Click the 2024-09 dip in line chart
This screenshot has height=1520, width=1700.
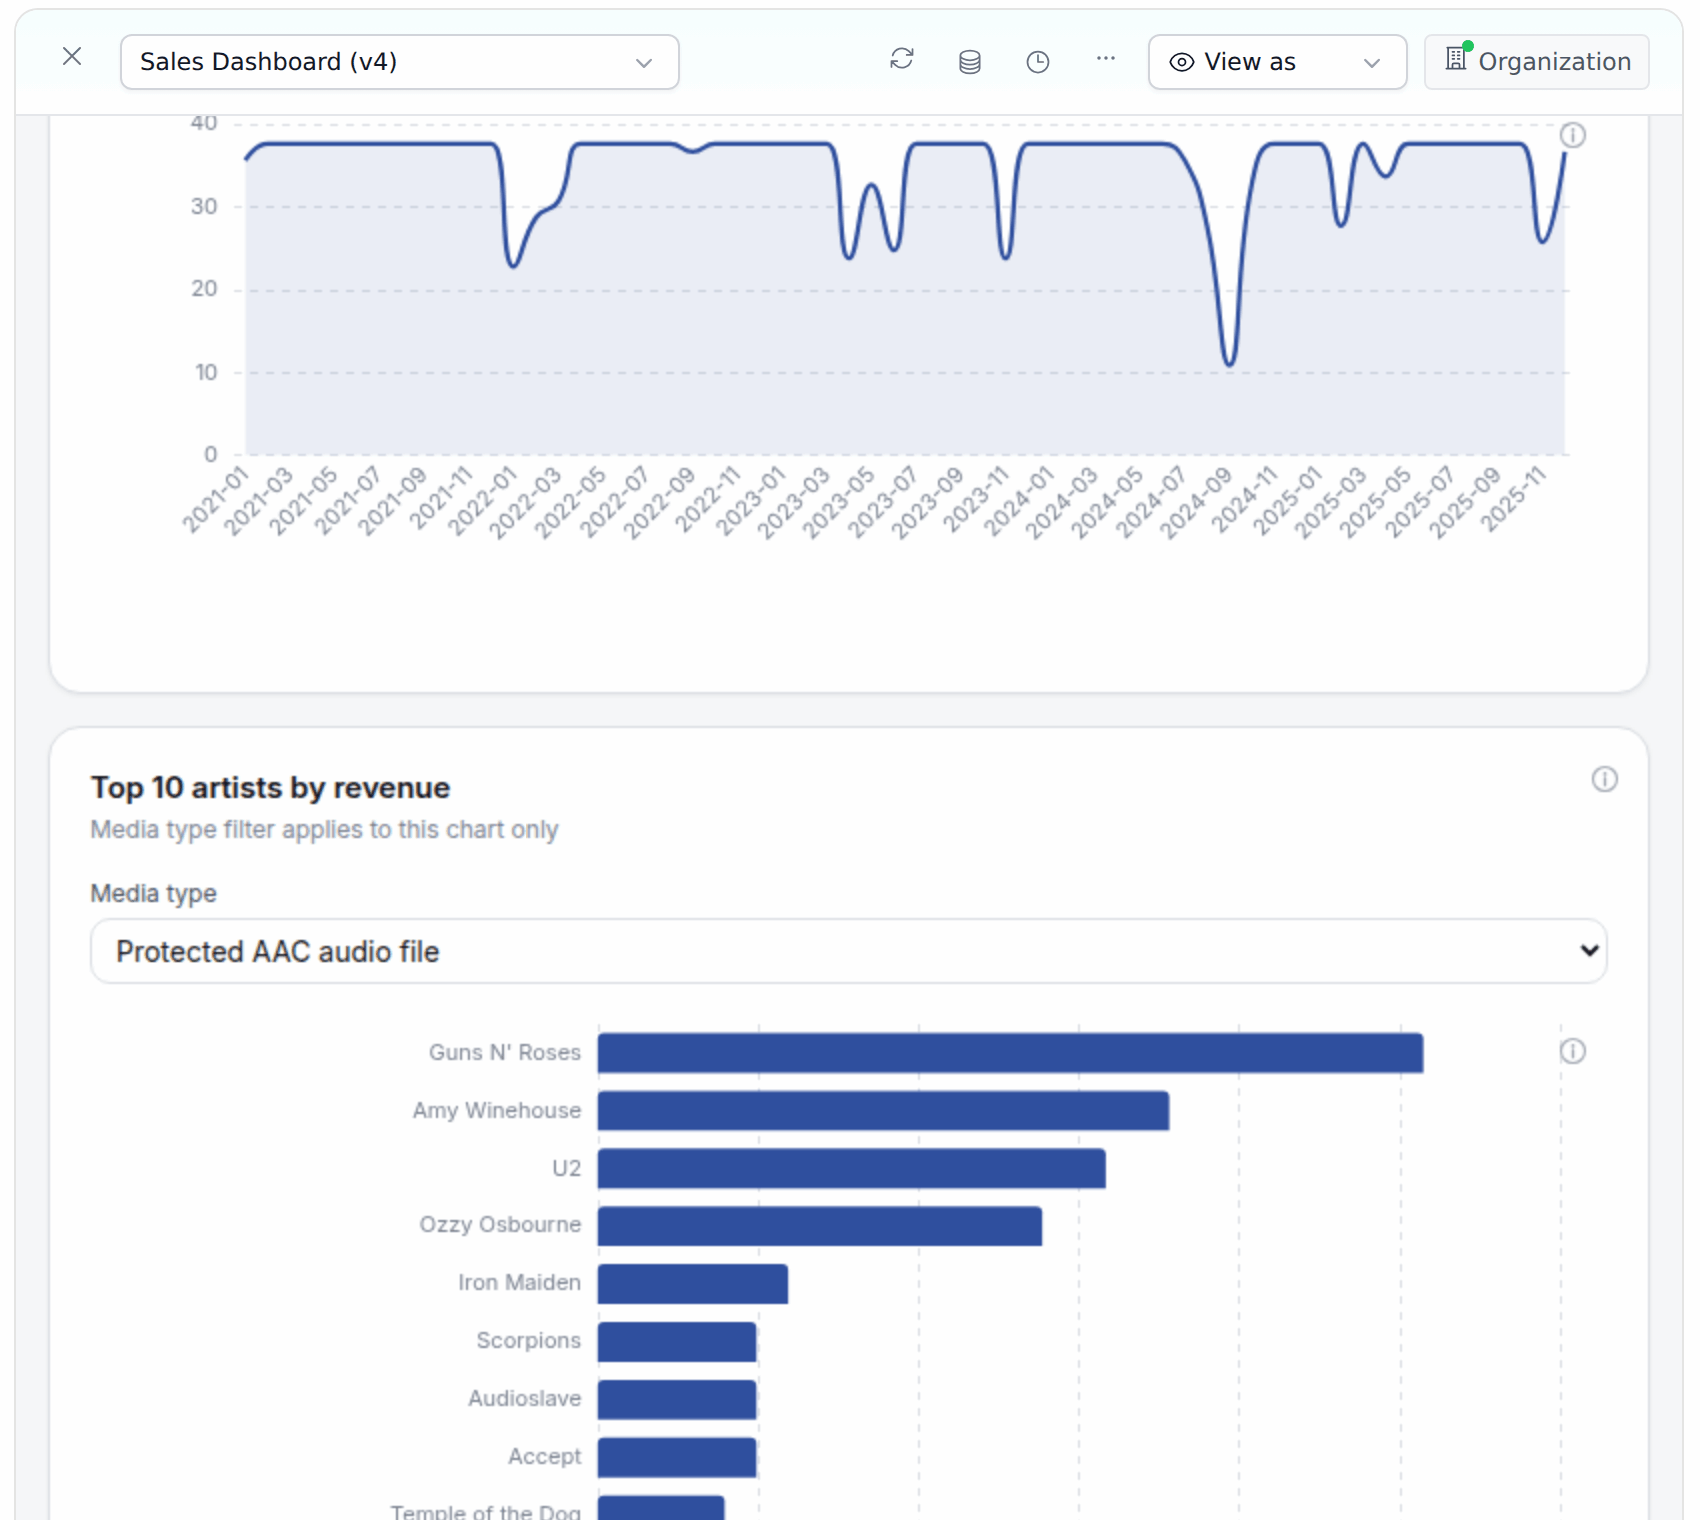tap(1229, 360)
